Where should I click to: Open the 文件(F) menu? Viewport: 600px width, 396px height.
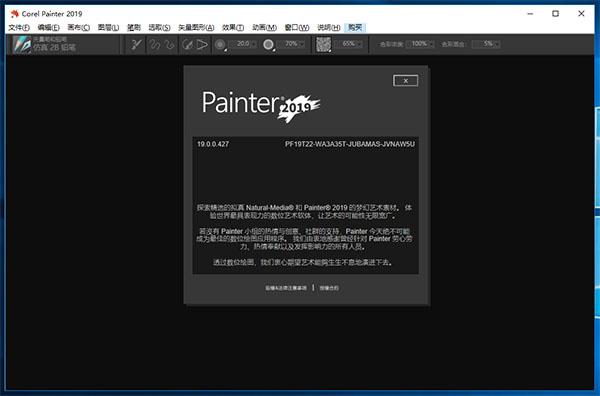click(19, 28)
